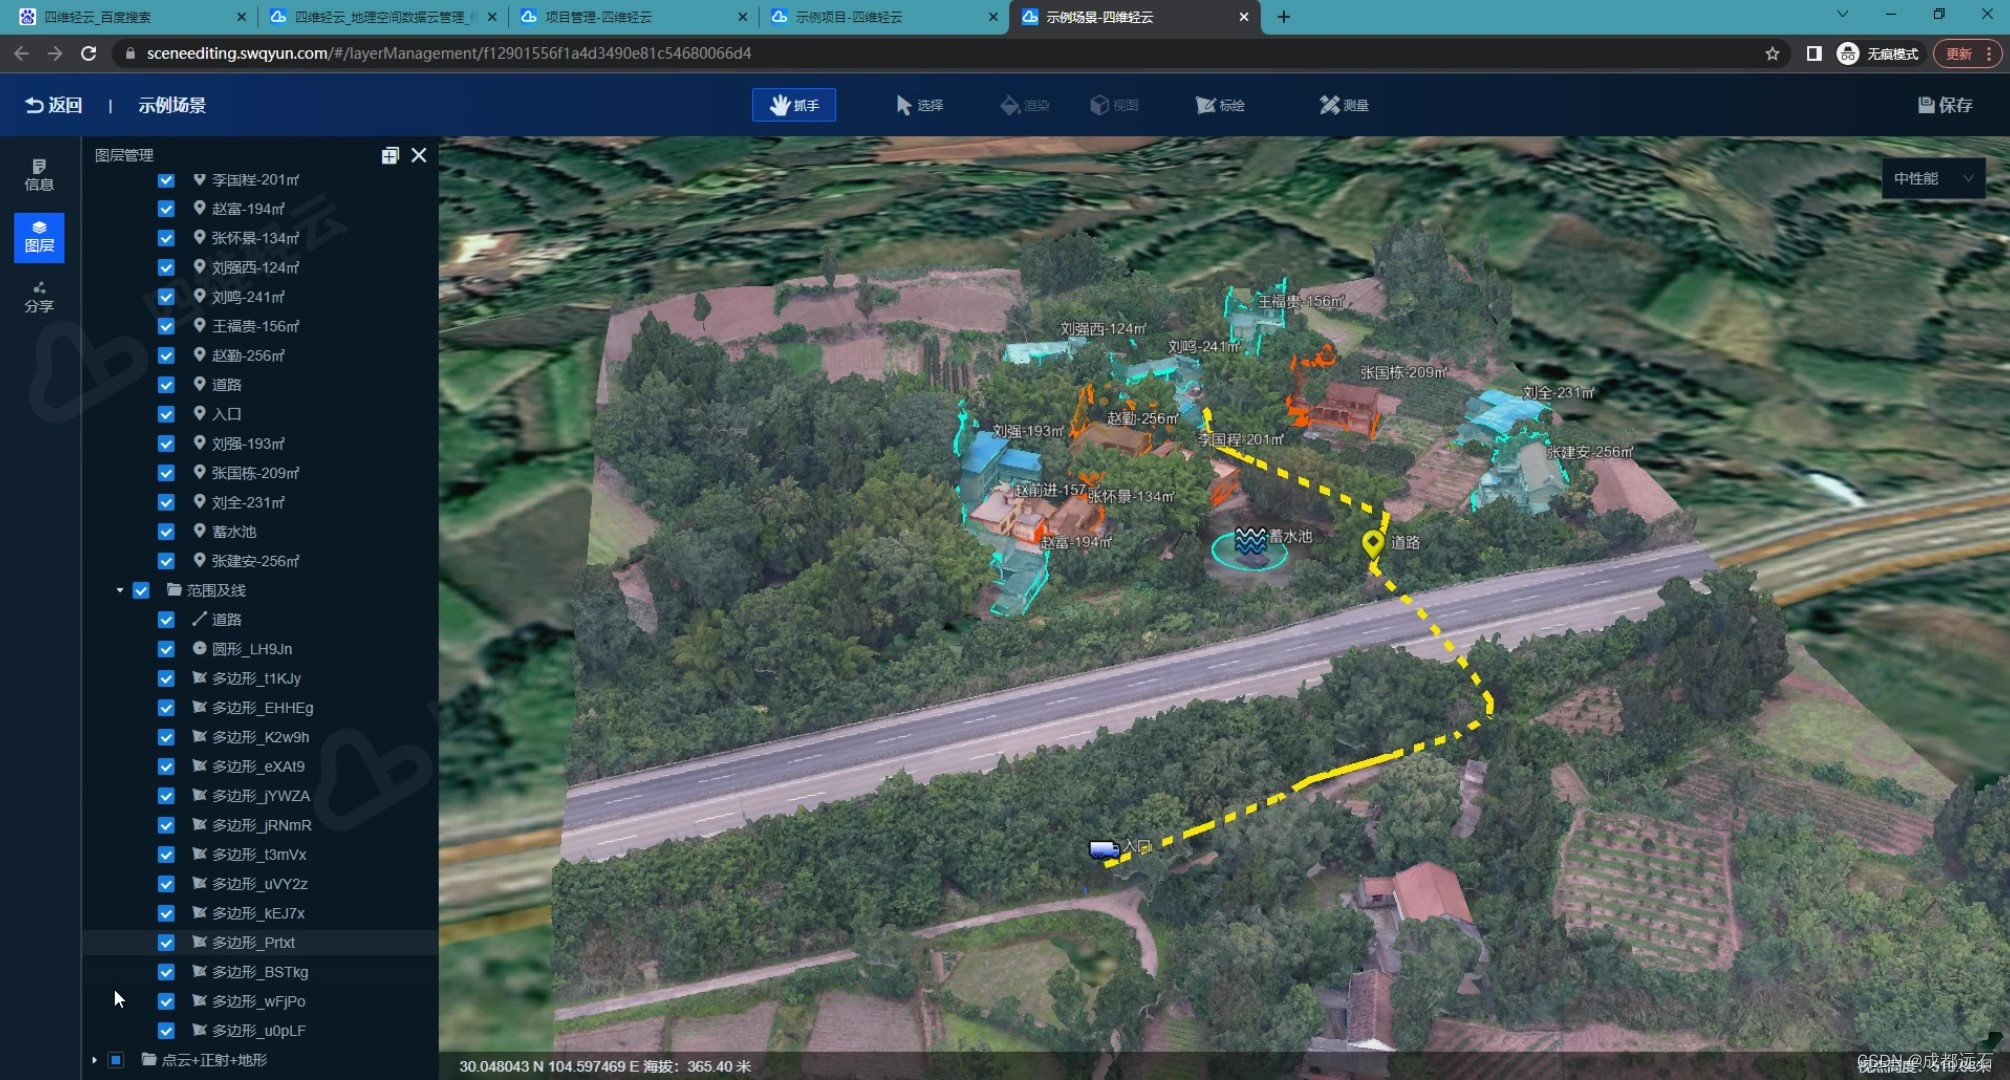This screenshot has height=1080, width=2010.
Task: Open the 中性能 performance dropdown
Action: pyautogui.click(x=1933, y=178)
